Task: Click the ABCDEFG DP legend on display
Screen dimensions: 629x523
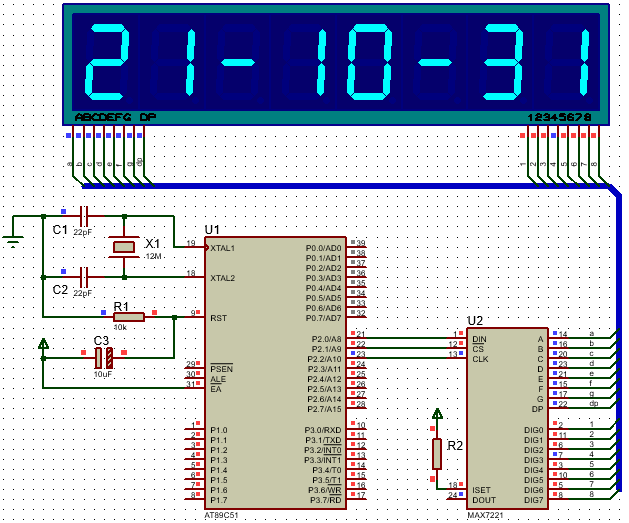Action: (116, 117)
